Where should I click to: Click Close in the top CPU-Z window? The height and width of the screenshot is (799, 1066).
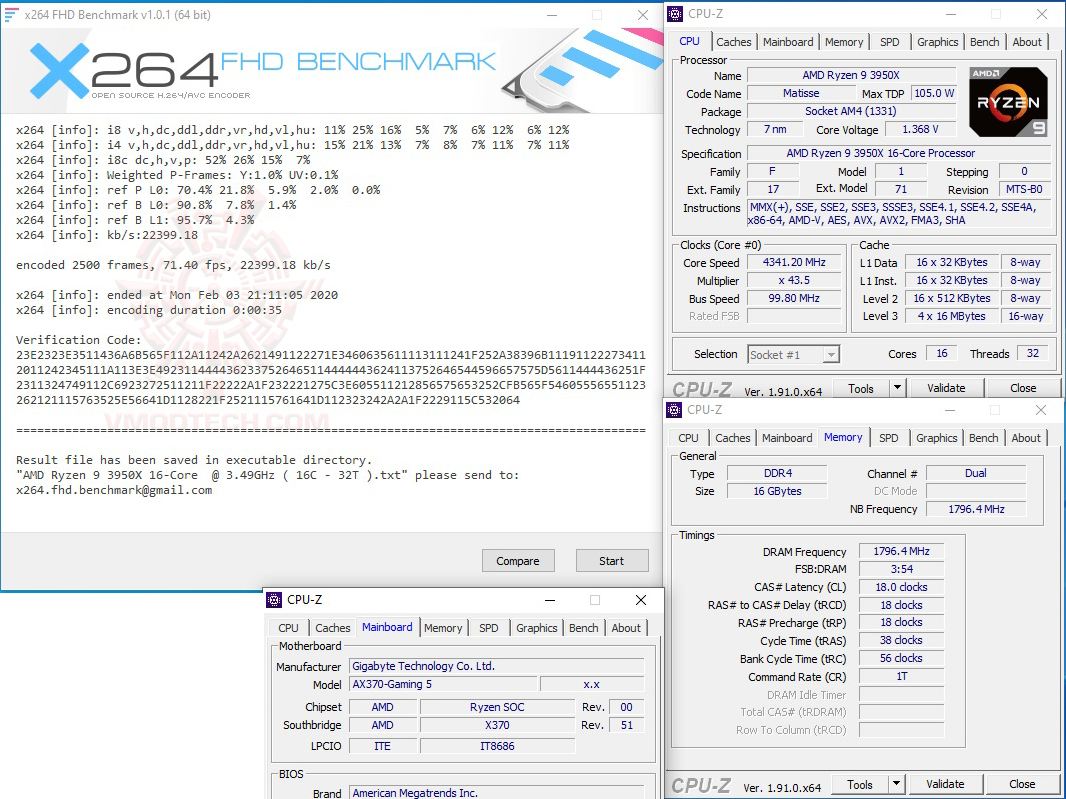1022,388
